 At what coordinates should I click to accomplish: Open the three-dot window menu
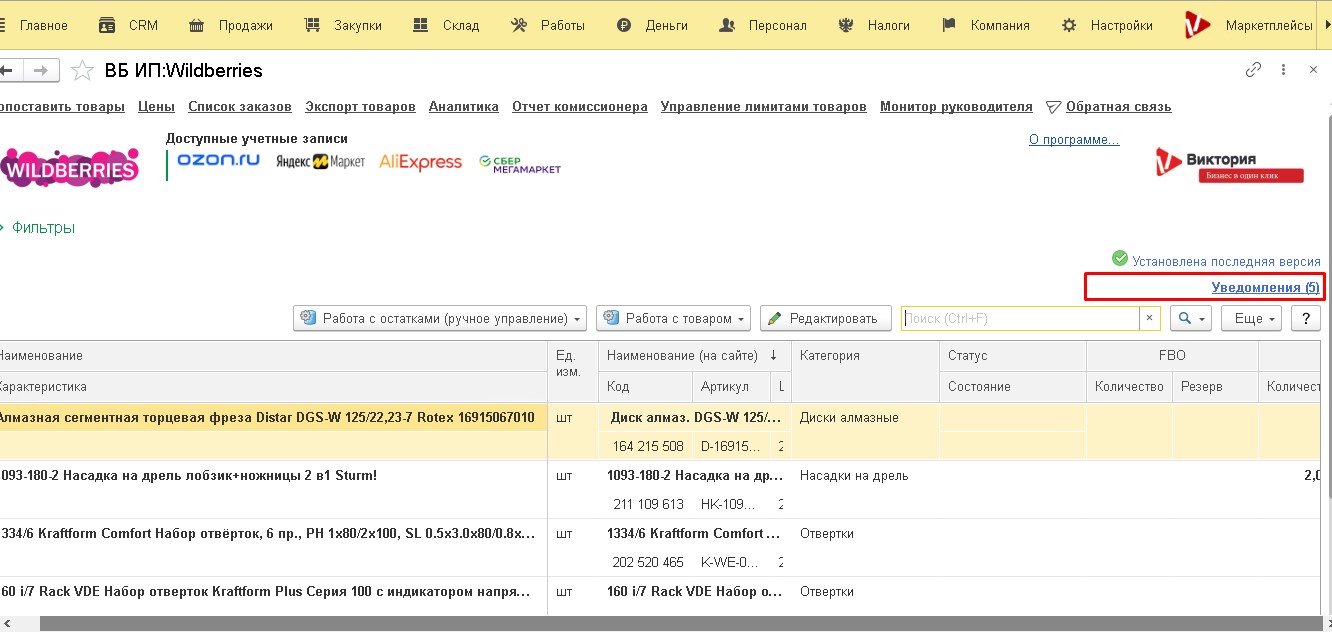point(1284,70)
